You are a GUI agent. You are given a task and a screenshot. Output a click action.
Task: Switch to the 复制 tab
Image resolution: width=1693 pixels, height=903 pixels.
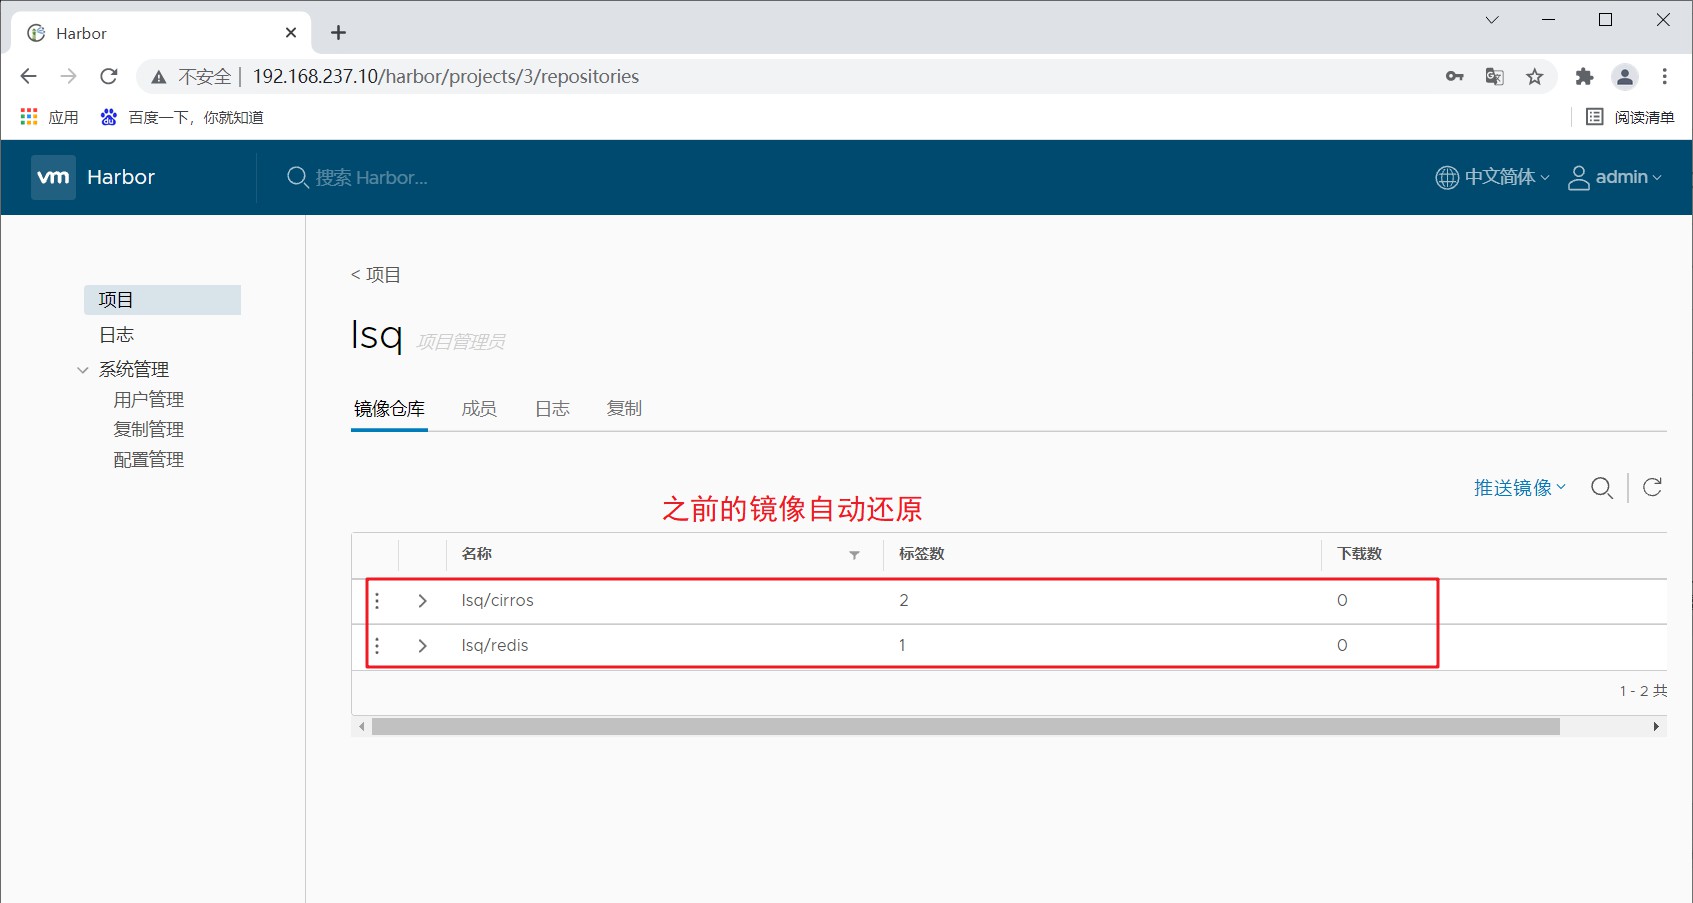624,409
